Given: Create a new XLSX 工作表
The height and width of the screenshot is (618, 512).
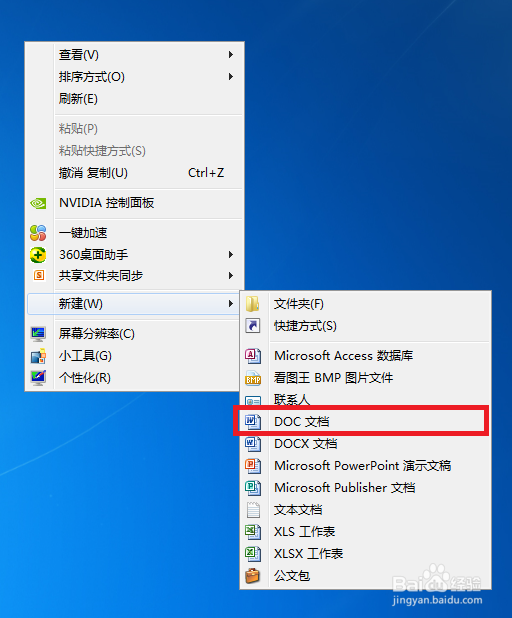Looking at the screenshot, I should (x=365, y=554).
